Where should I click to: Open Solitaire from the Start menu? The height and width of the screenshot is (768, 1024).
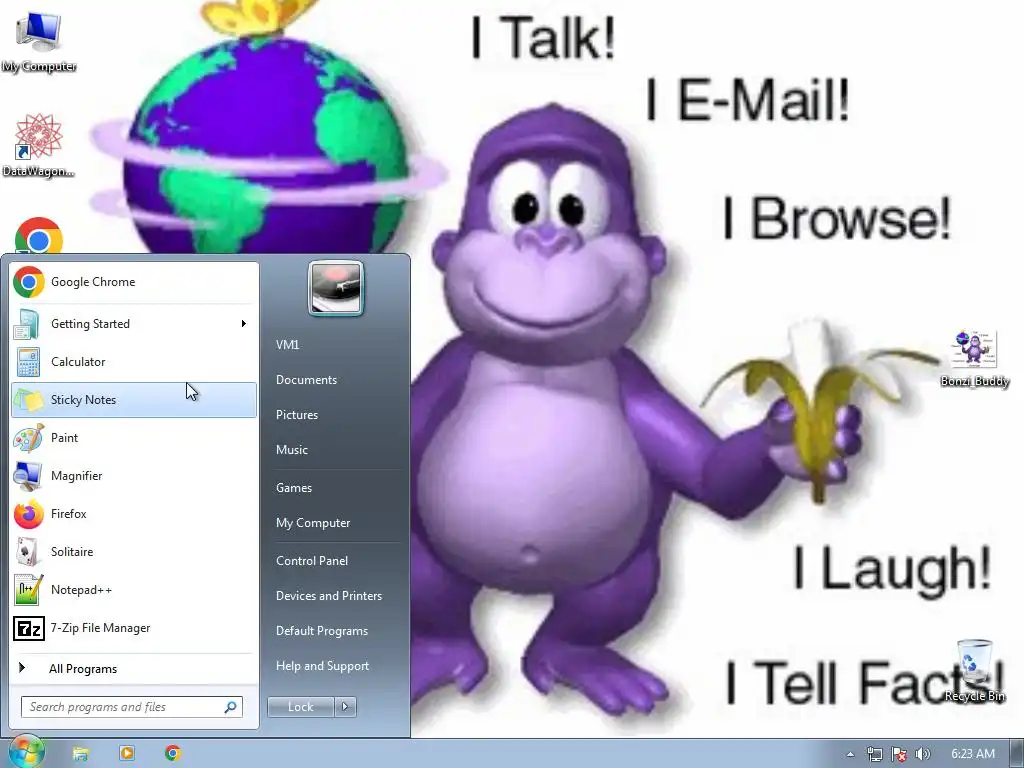click(134, 552)
